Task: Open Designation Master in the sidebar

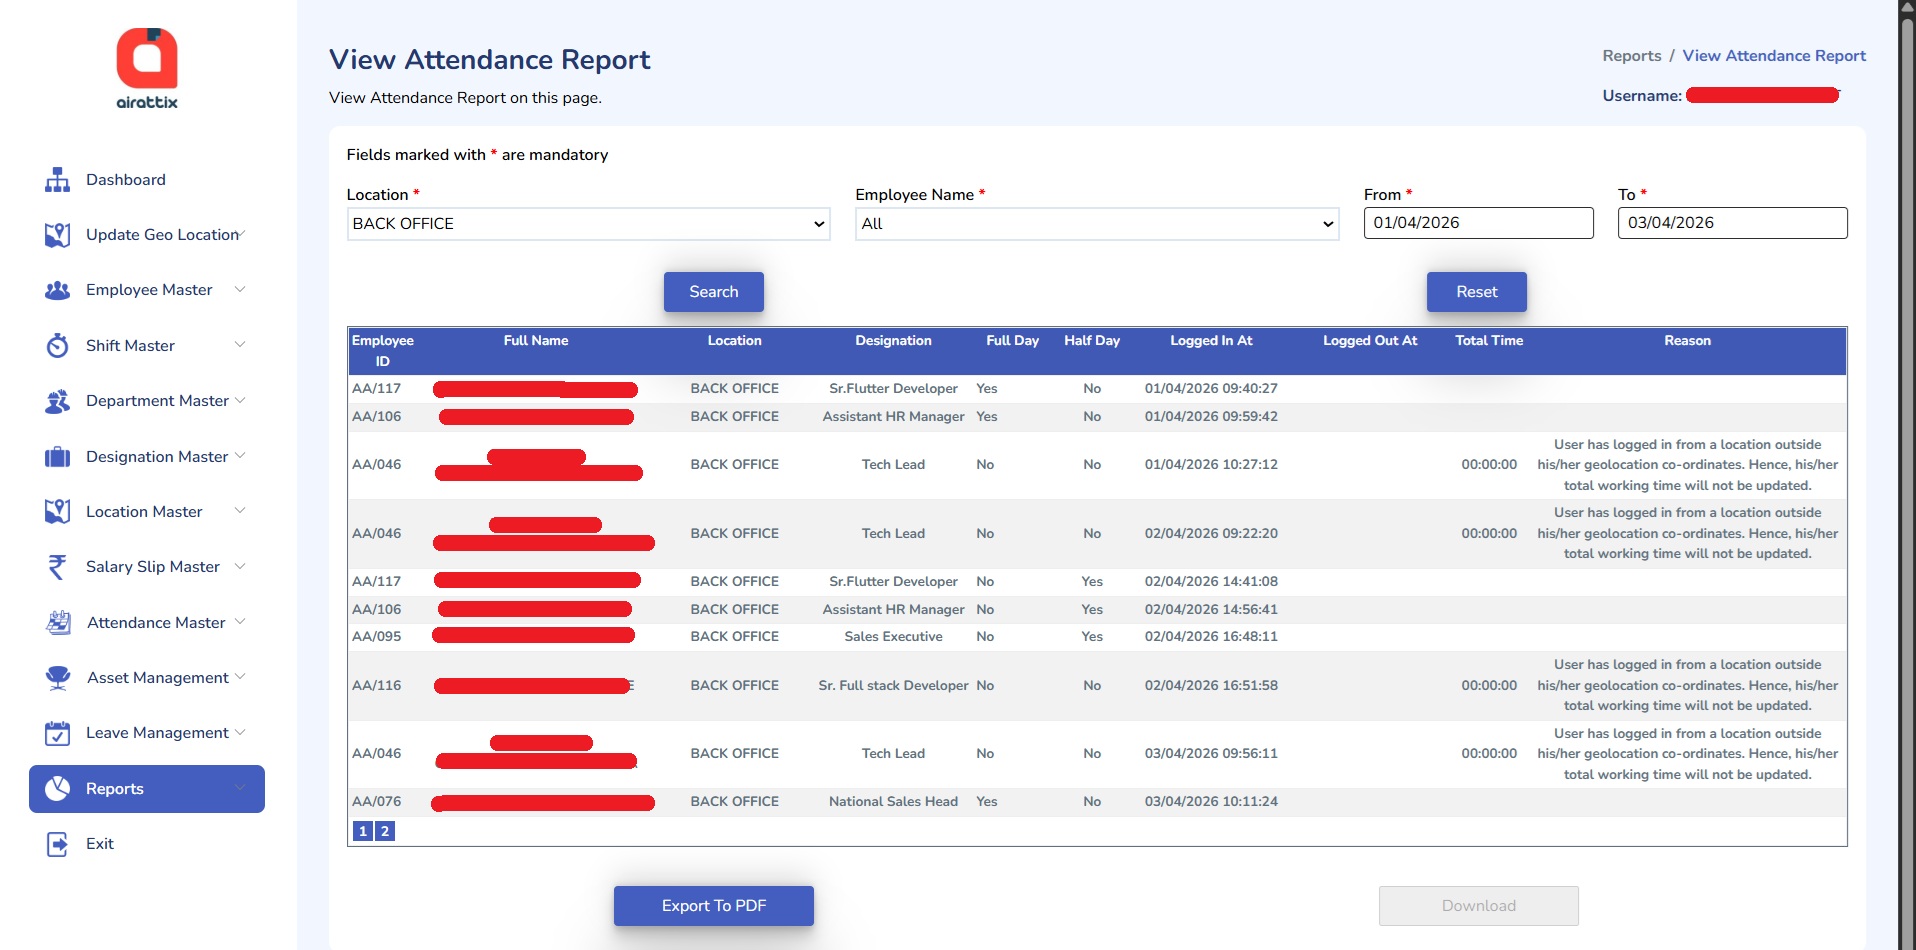Action: [157, 457]
